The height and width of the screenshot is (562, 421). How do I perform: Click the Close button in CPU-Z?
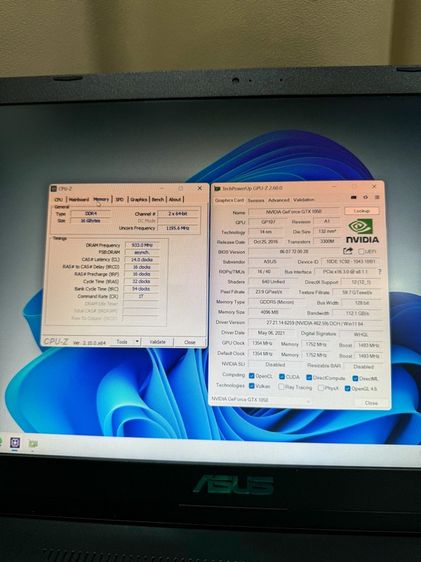tap(190, 342)
